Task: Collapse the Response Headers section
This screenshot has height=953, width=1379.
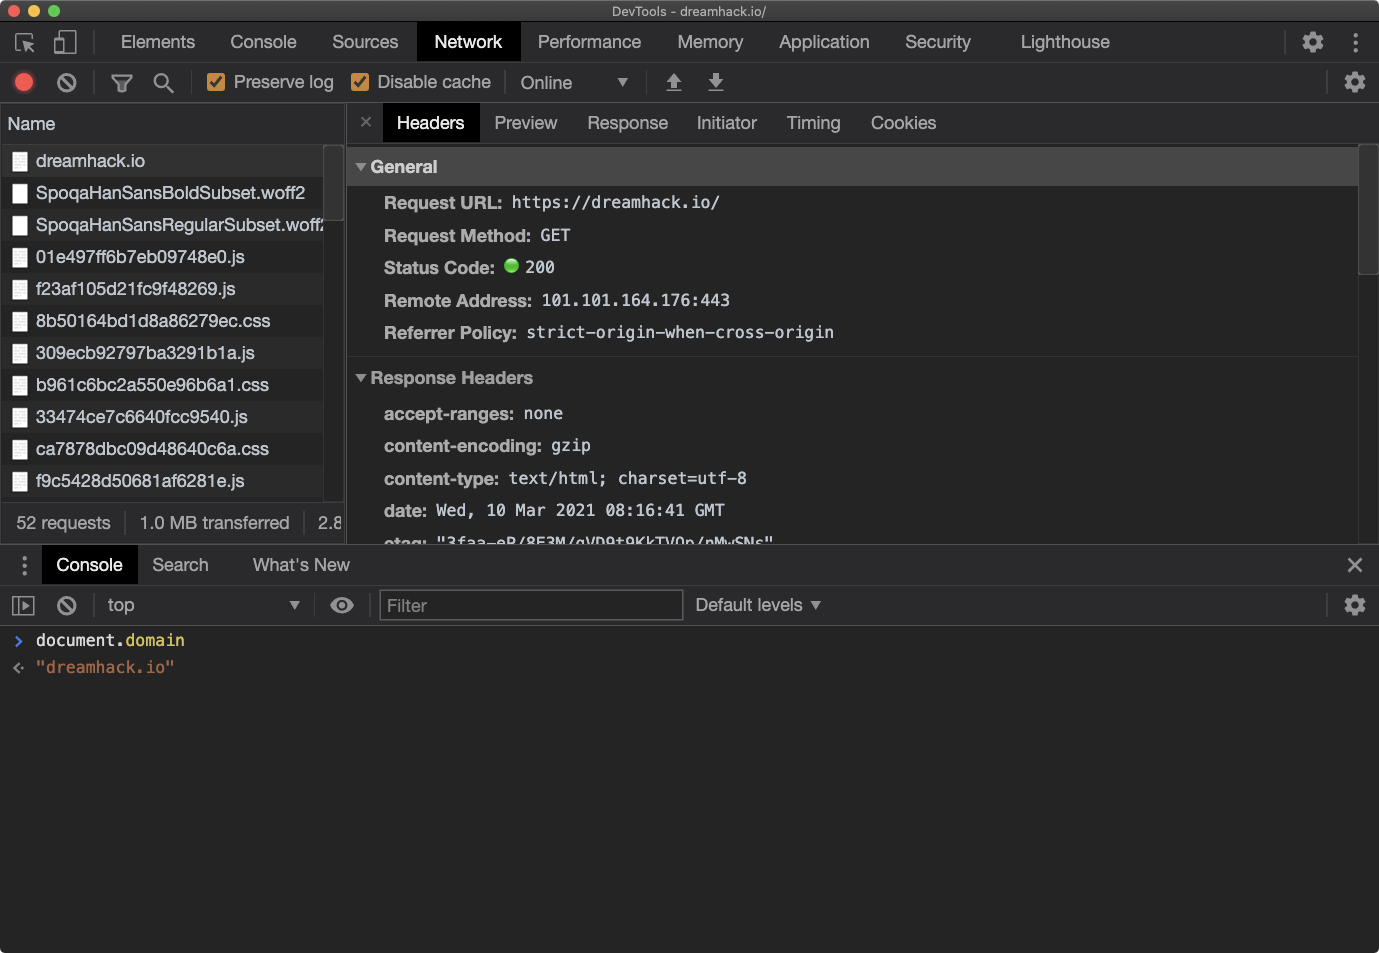Action: (361, 378)
